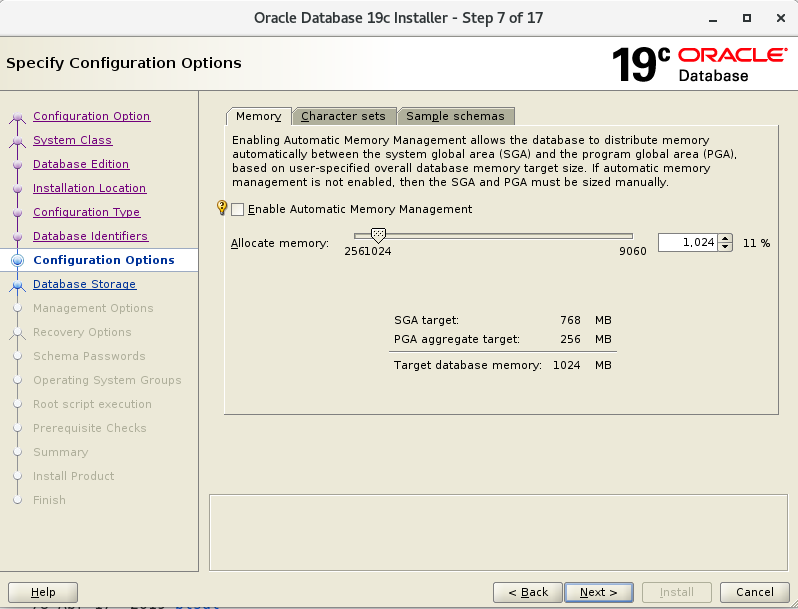Viewport: 798px width, 609px height.
Task: Click the Back button
Action: [x=528, y=592]
